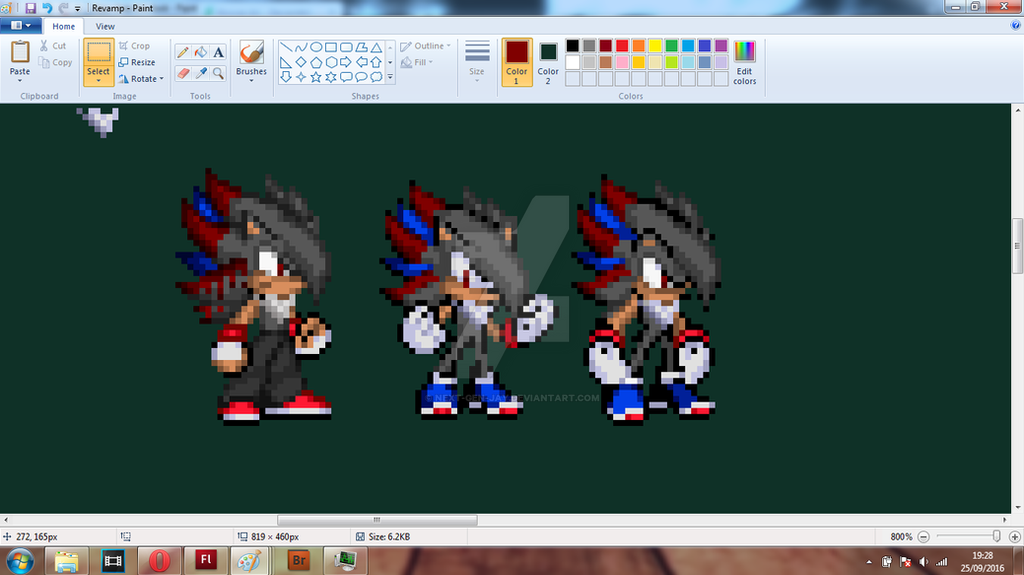Choose the Line shape
Screen dimensions: 1024x575
pos(285,47)
